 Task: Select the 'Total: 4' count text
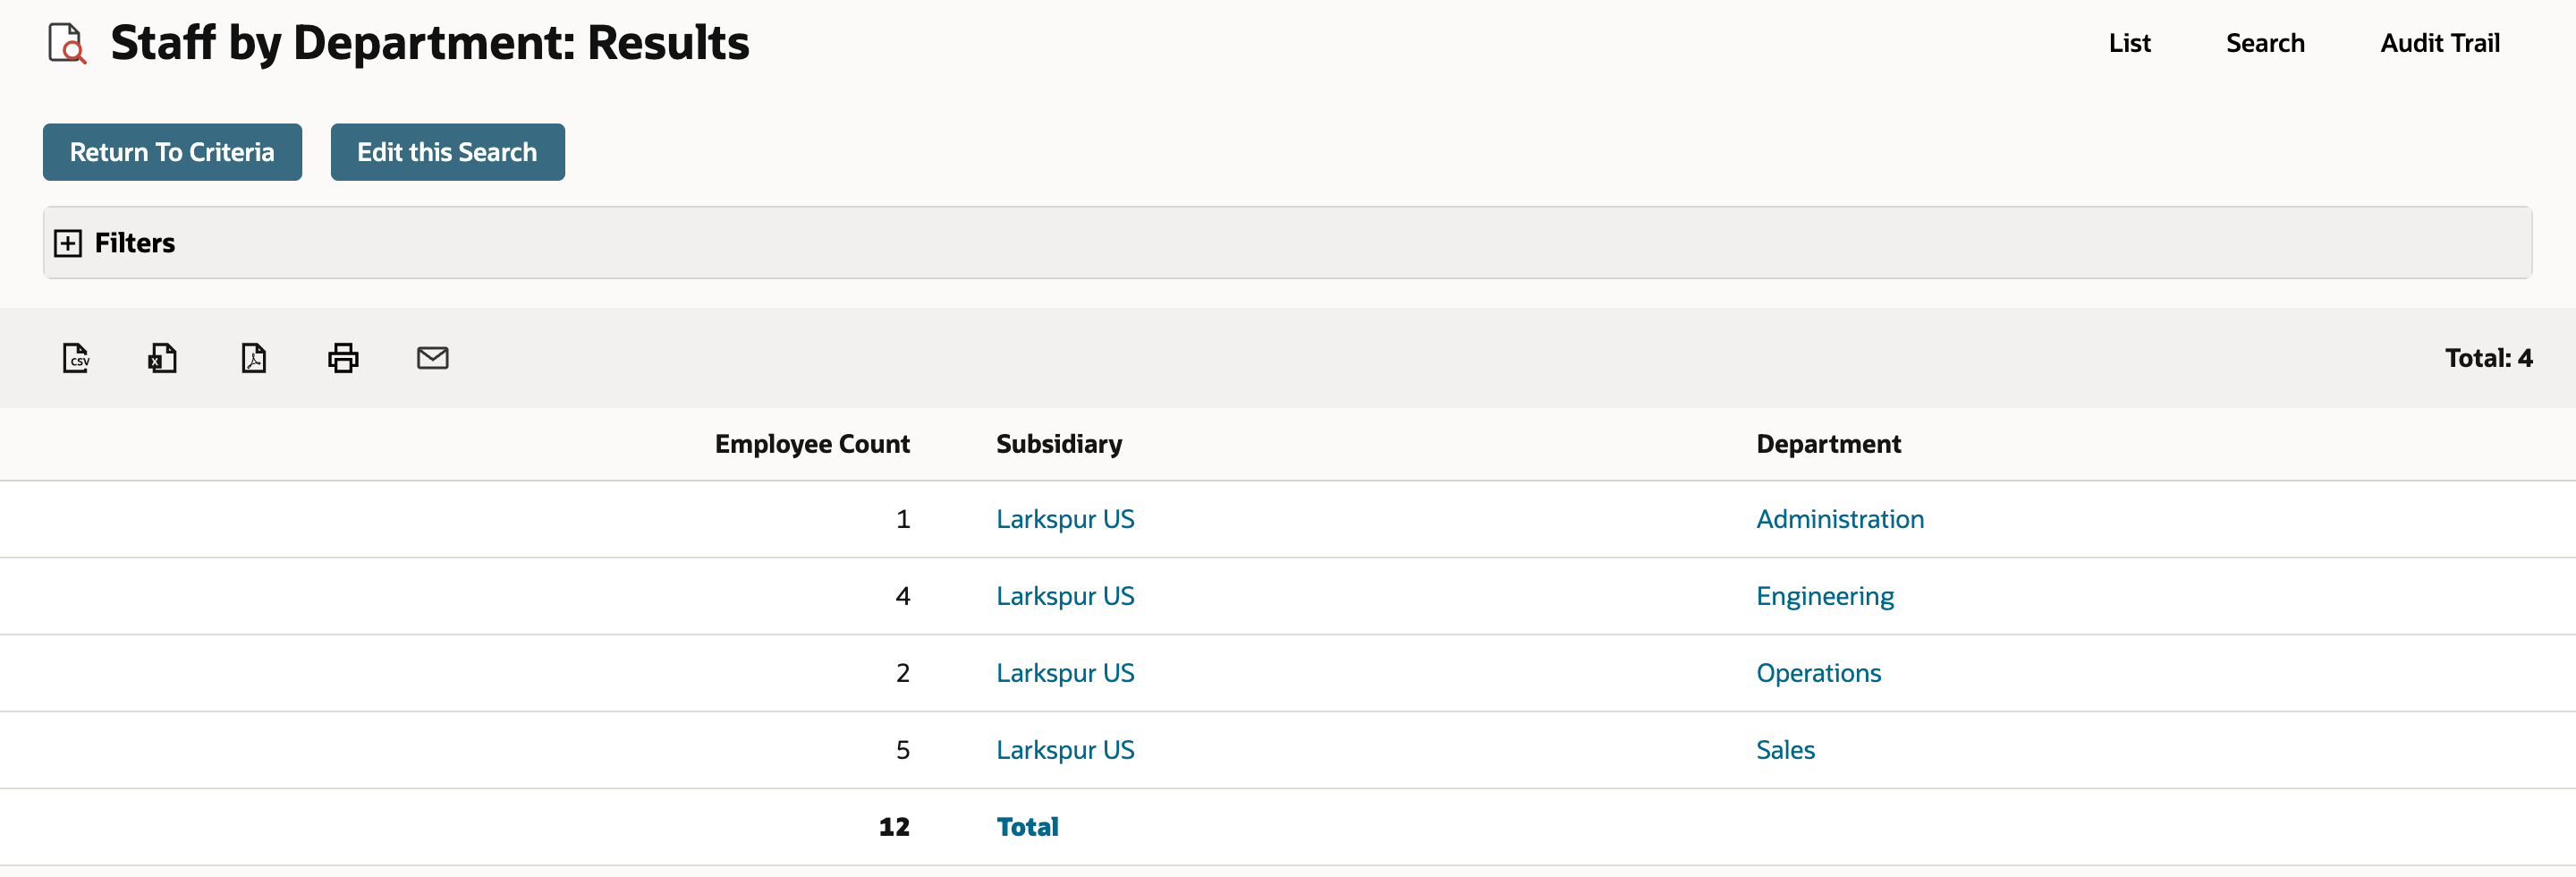[x=2488, y=358]
